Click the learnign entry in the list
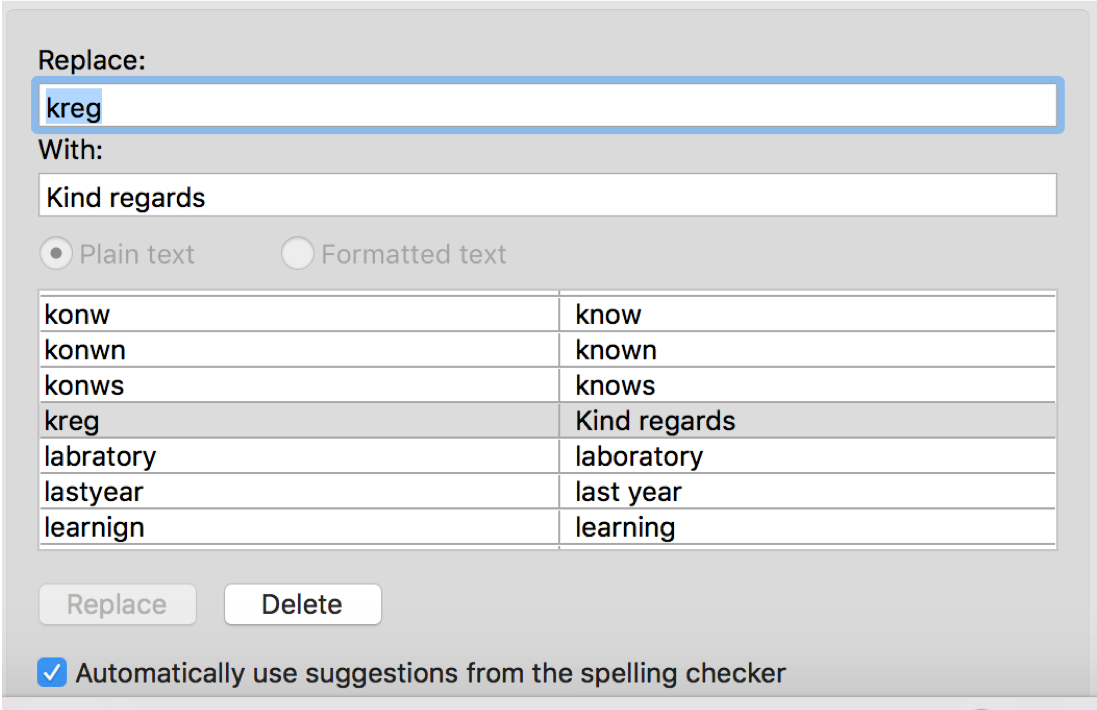 [x=94, y=527]
